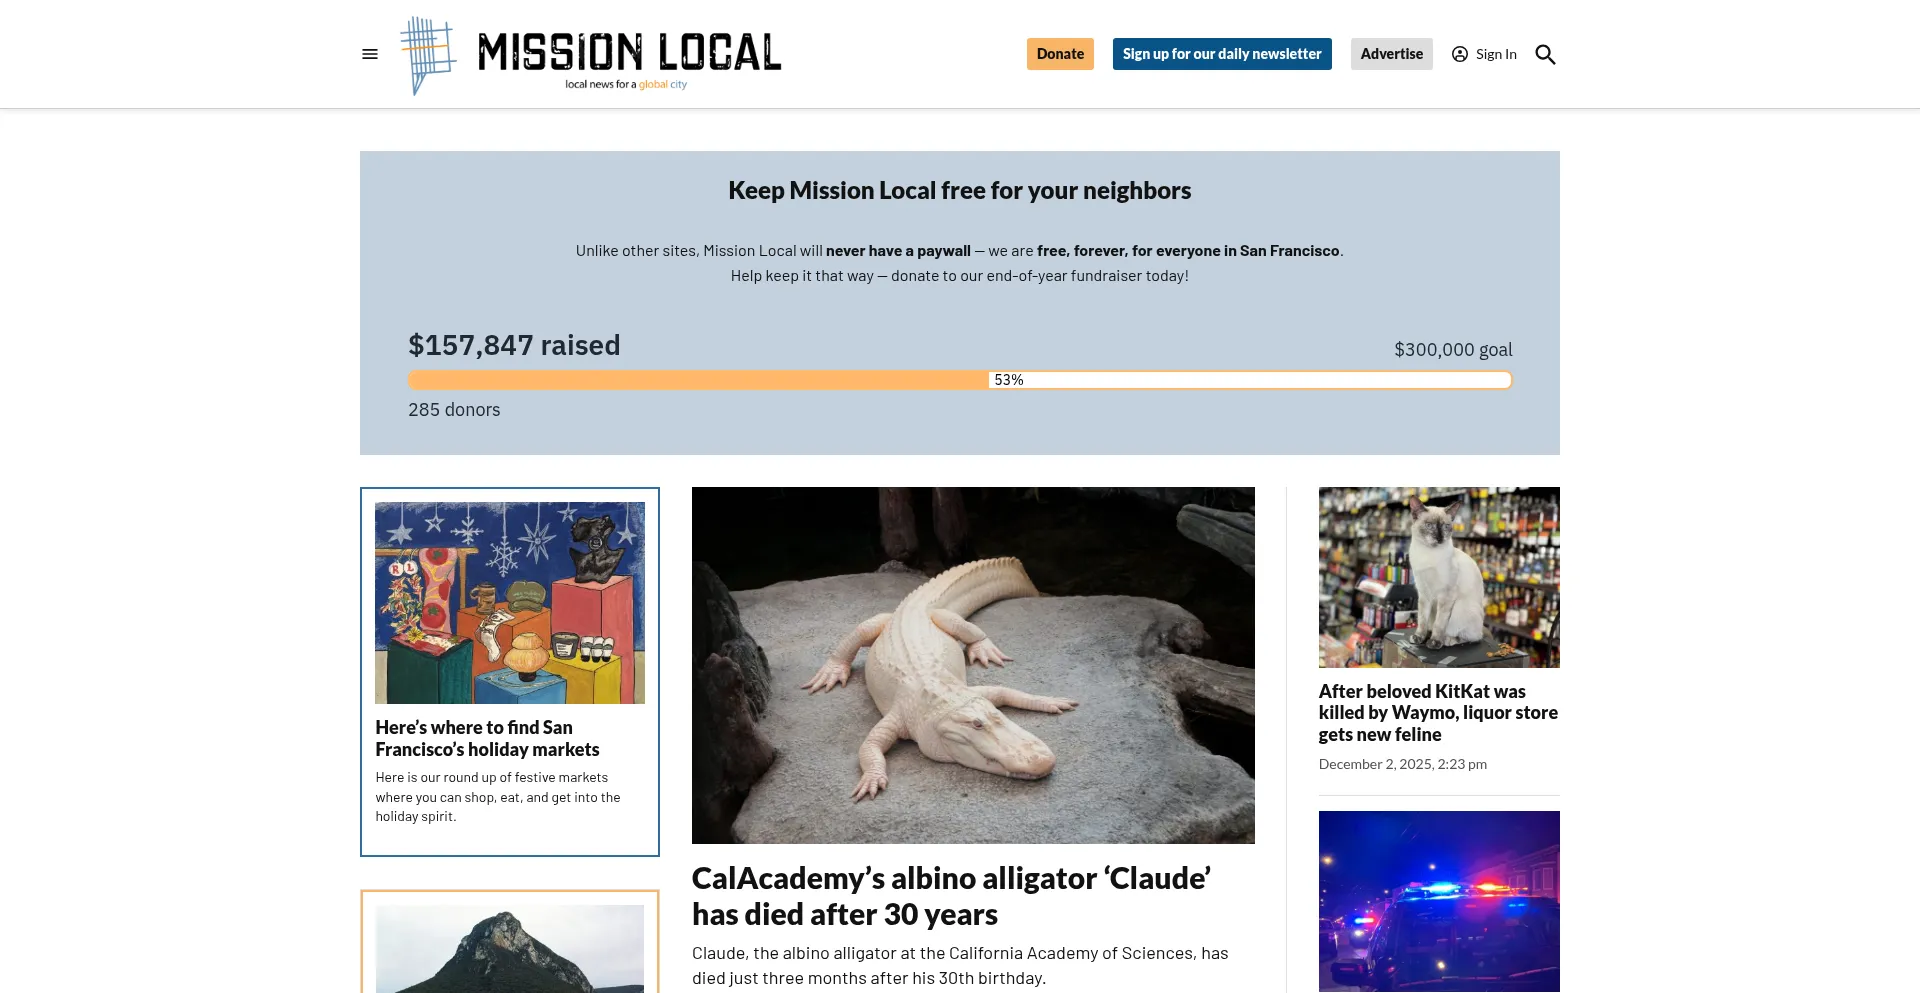Click the Keep Mission Local free heading
The width and height of the screenshot is (1920, 993).
pos(960,190)
